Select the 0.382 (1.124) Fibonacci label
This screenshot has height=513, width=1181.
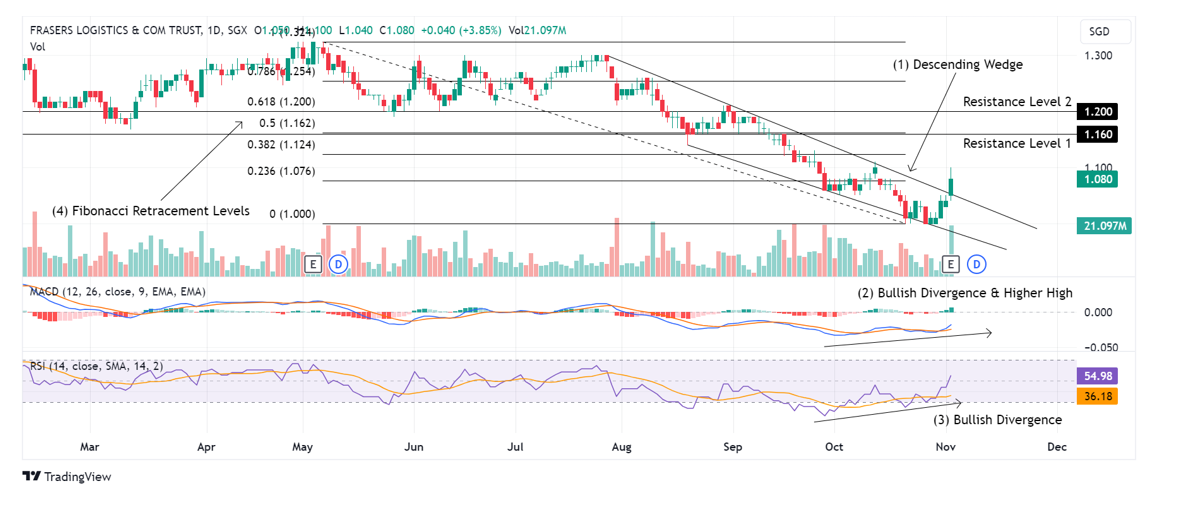click(282, 144)
